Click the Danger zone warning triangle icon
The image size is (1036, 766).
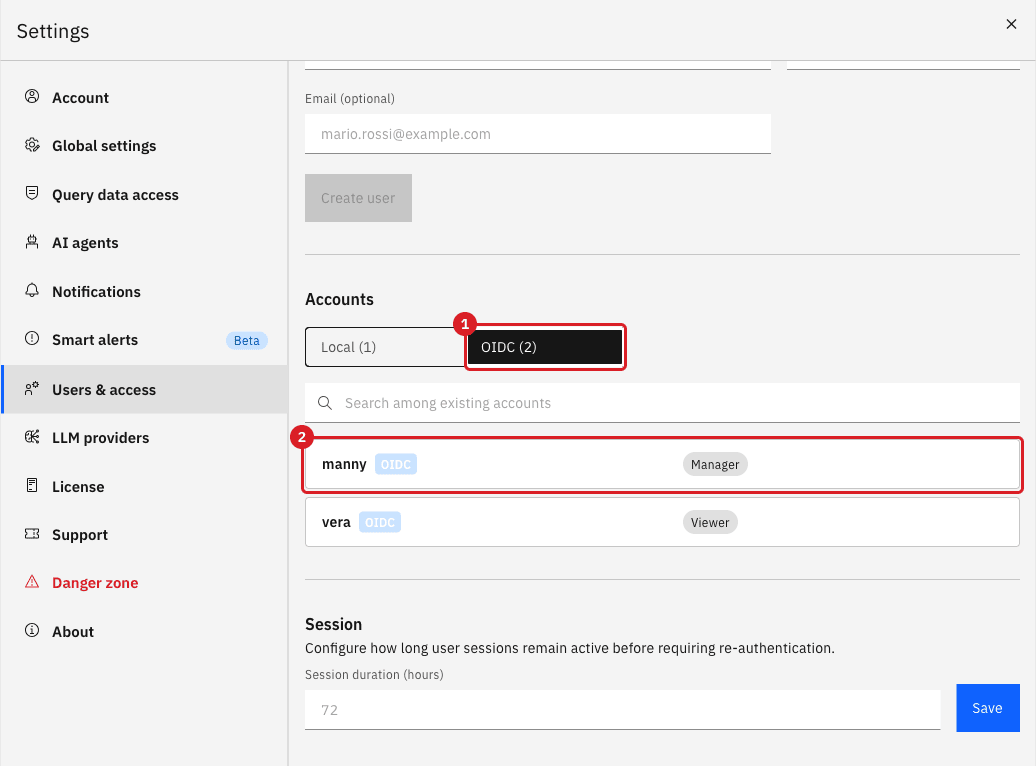click(32, 582)
